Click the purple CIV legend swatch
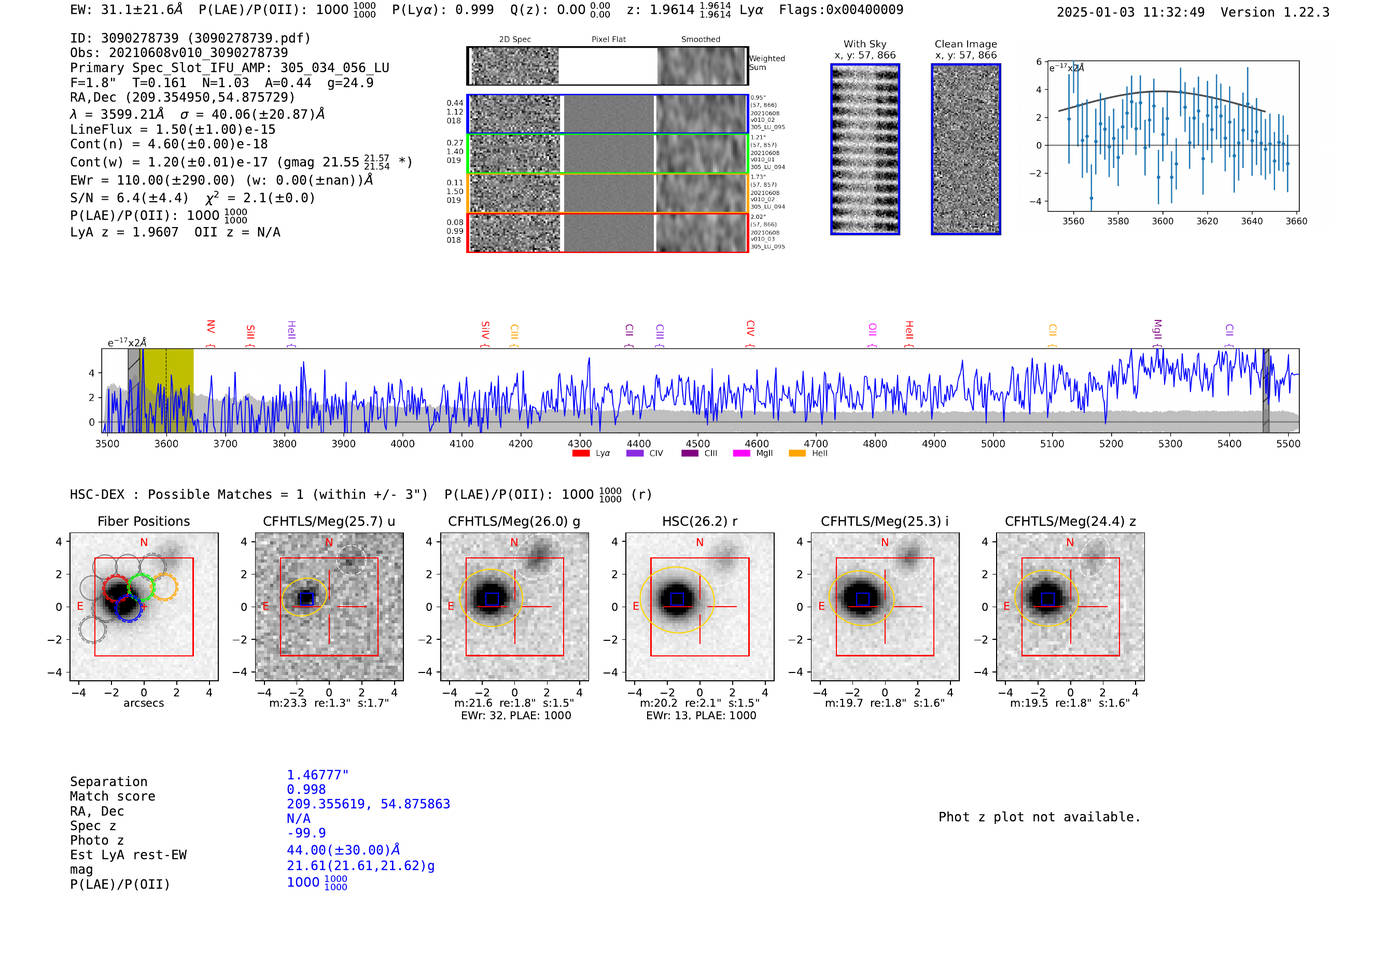Viewport: 1400px width, 953px height. (634, 454)
